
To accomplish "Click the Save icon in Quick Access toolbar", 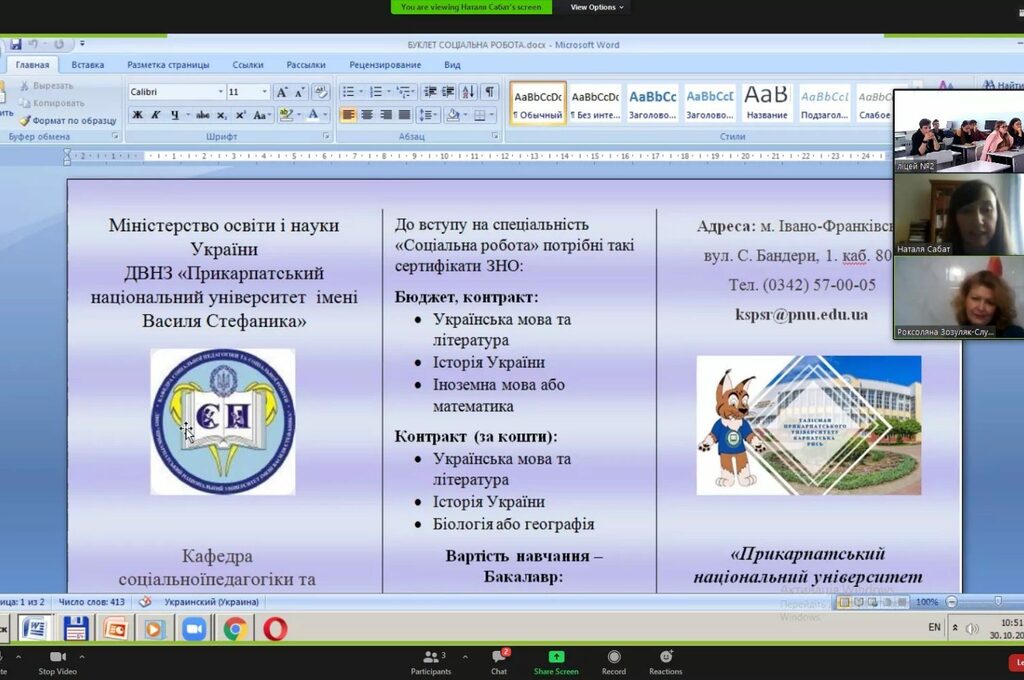I will 16,45.
